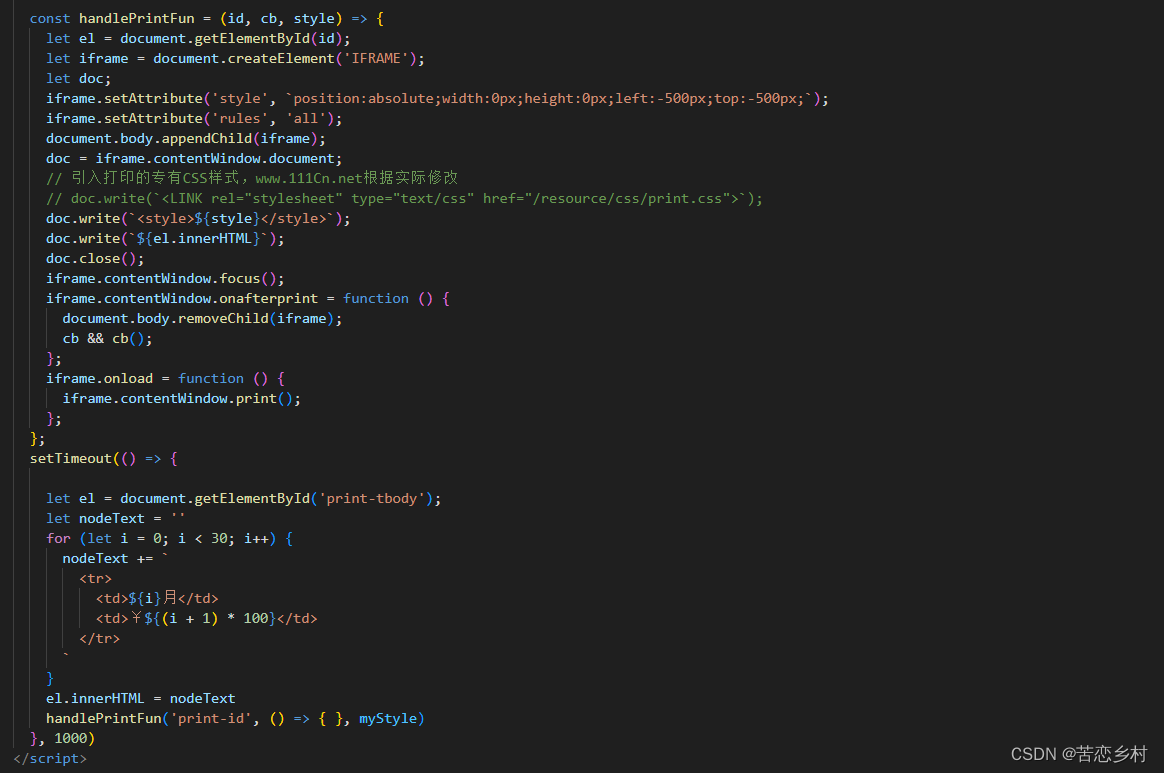Click the 'cb && cb();' line
Screen dimensions: 1164x773
click(107, 339)
